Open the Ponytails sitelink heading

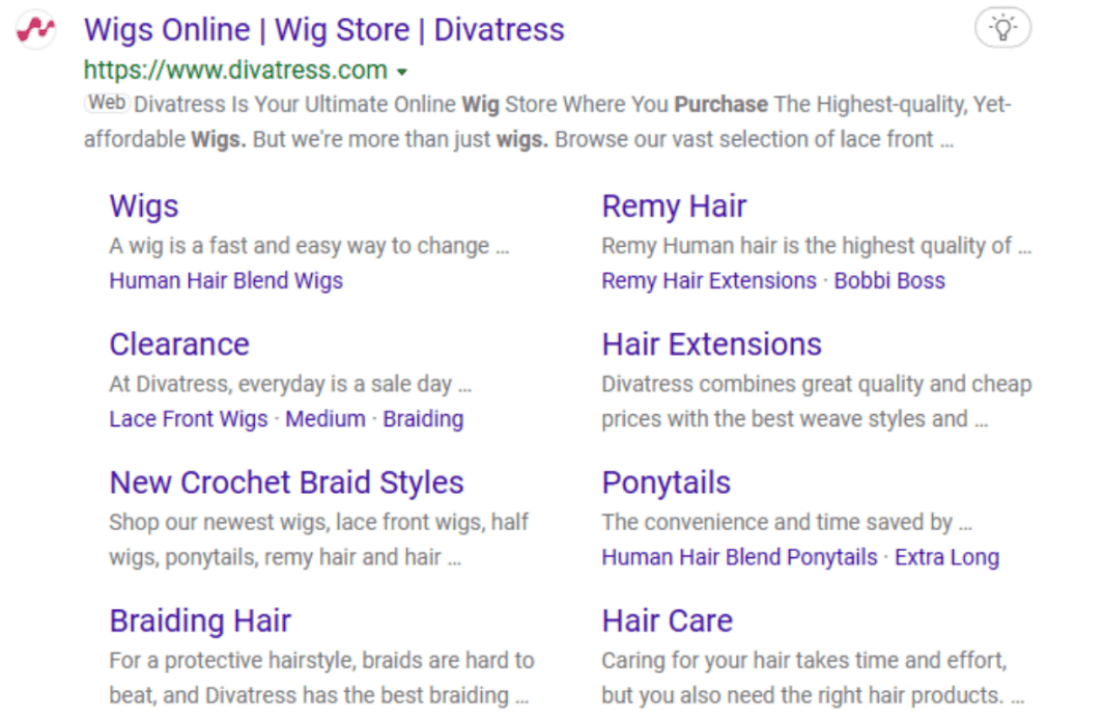(x=666, y=483)
